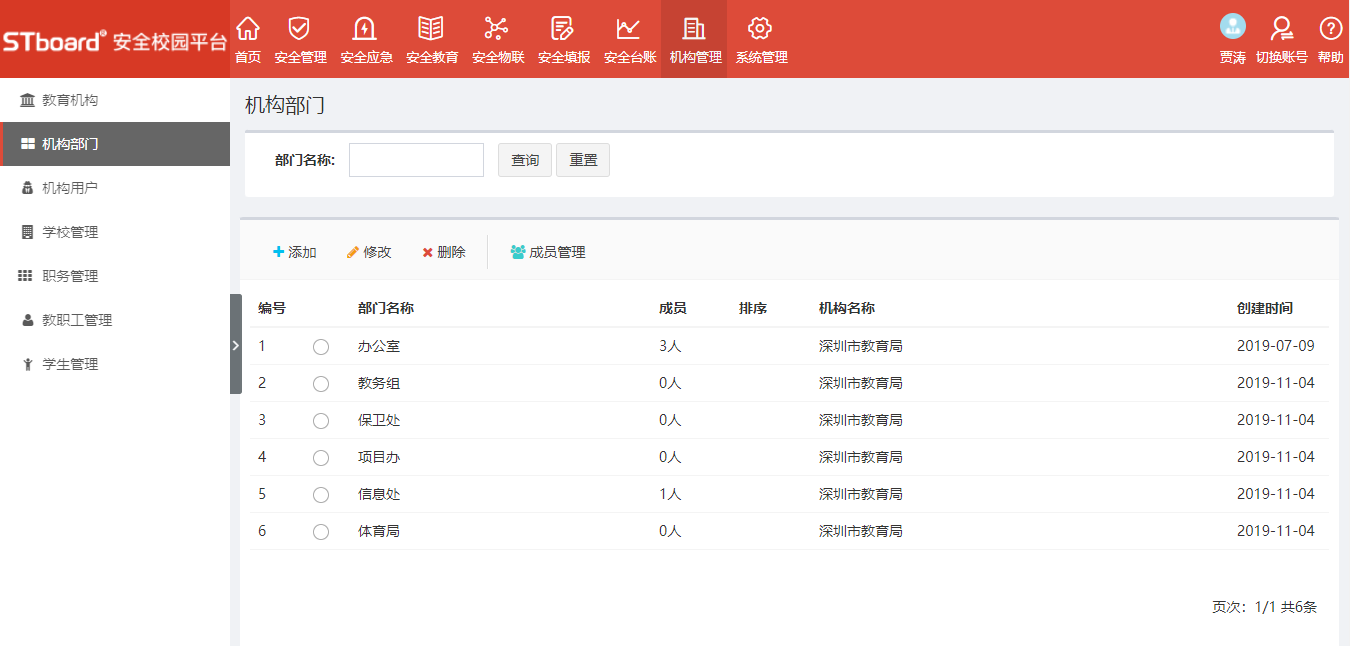Select the radio button for 体育局

(x=321, y=532)
